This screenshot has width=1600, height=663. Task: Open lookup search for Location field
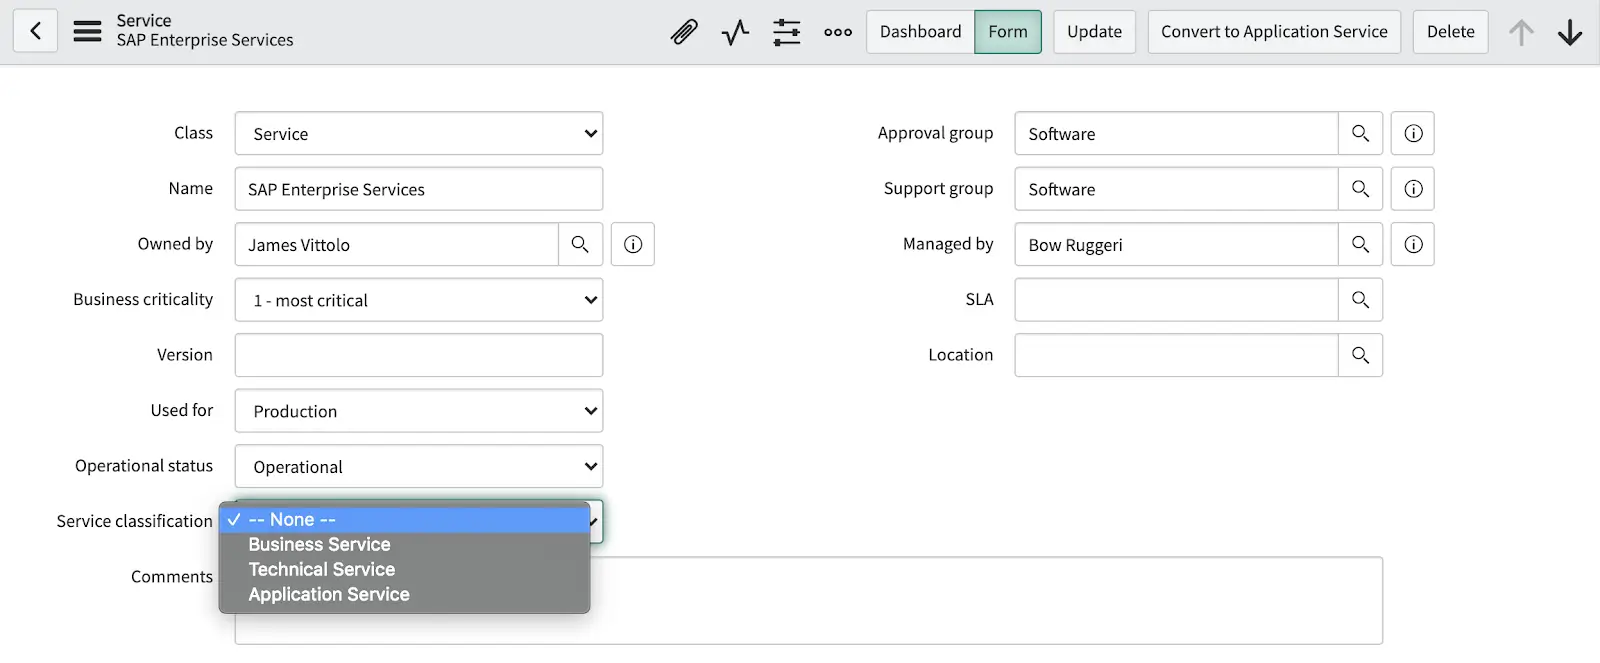1360,355
